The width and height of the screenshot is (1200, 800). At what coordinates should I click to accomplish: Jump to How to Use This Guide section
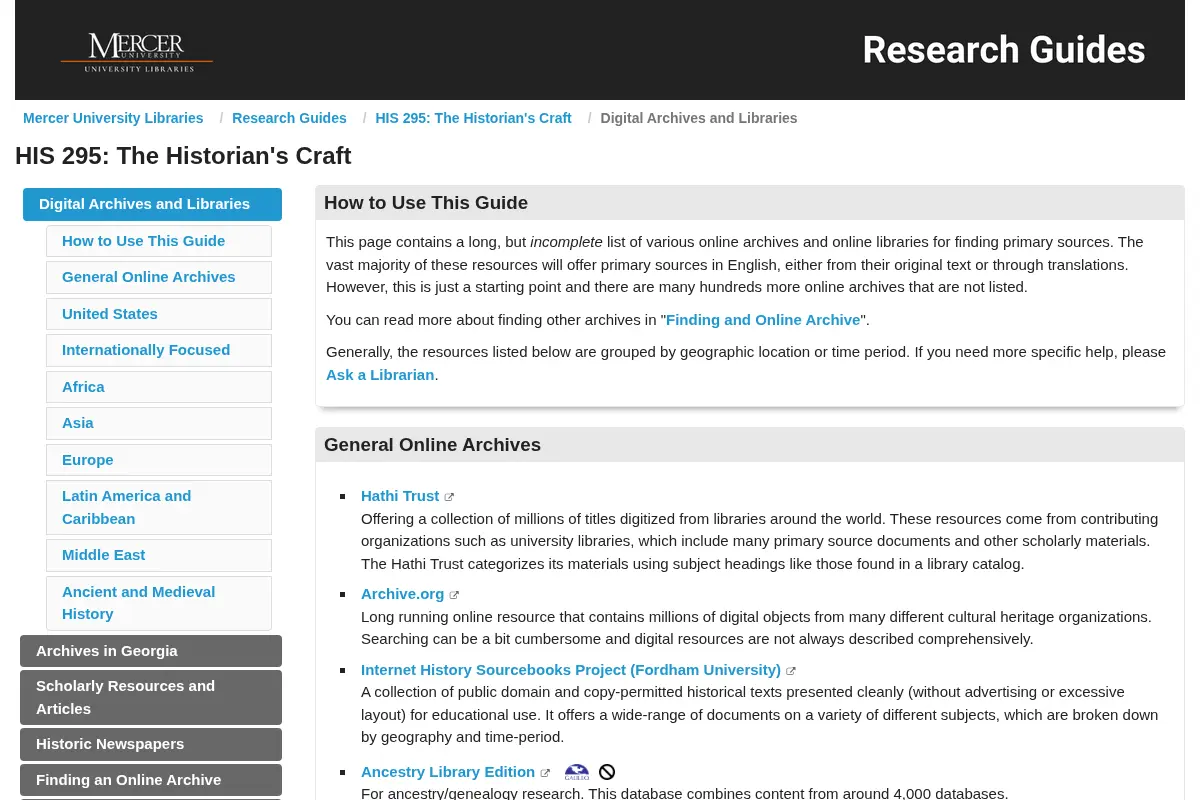pos(159,241)
